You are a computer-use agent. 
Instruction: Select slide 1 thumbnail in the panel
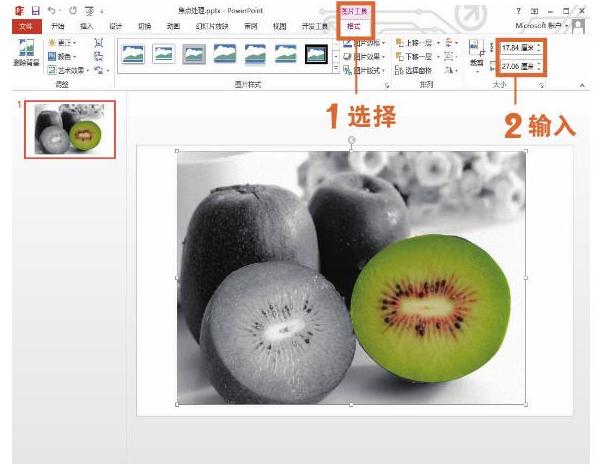[70, 129]
